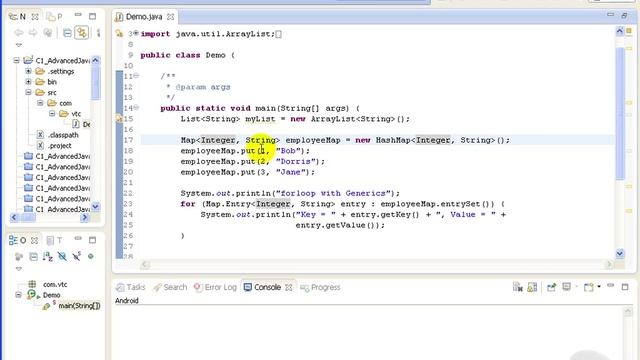
Task: Click Focus on Active Task in Outline
Action: tap(19, 256)
